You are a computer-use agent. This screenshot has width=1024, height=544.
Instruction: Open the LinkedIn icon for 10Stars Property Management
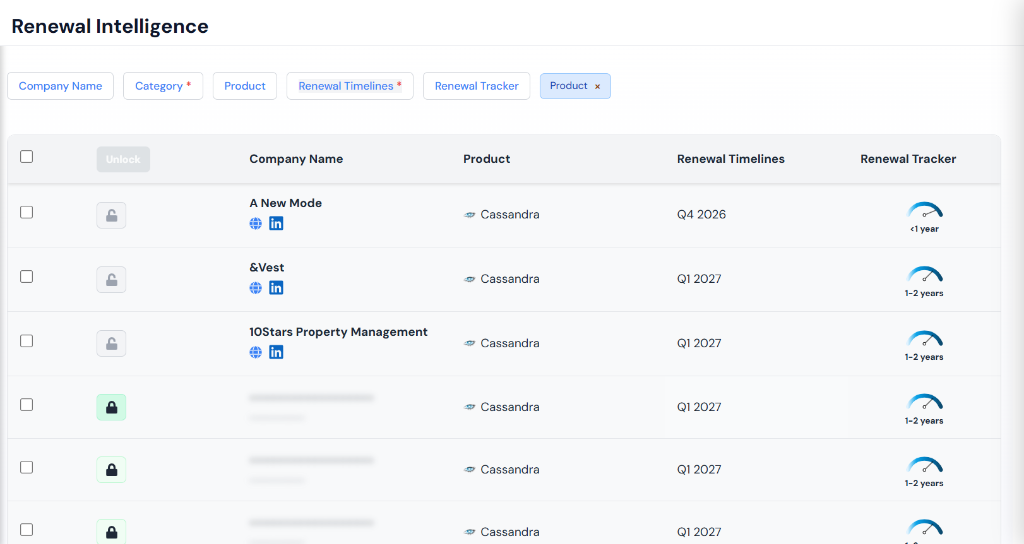276,353
